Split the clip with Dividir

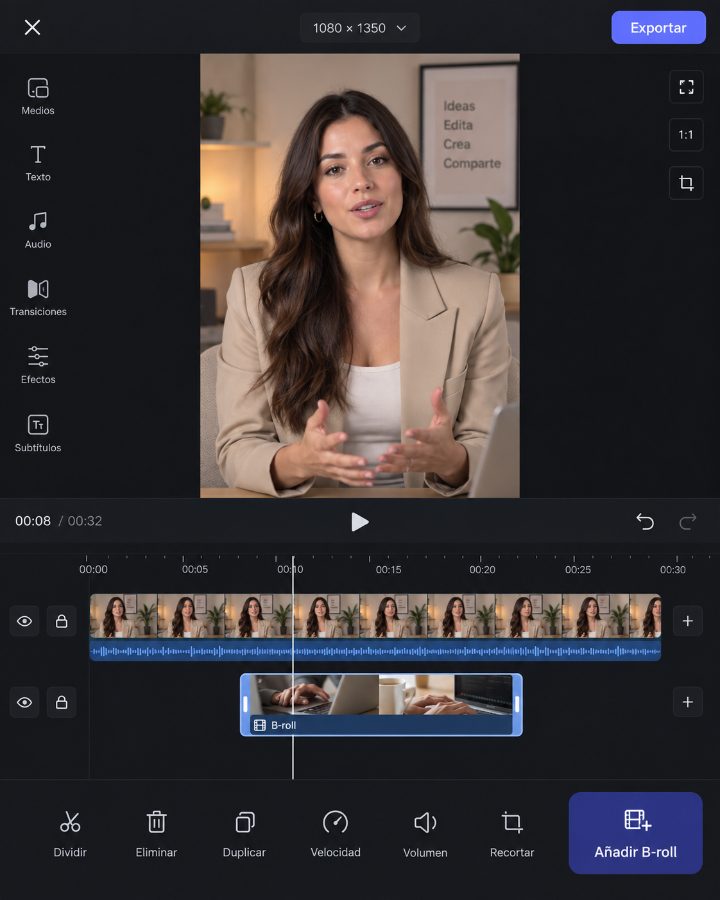point(70,834)
